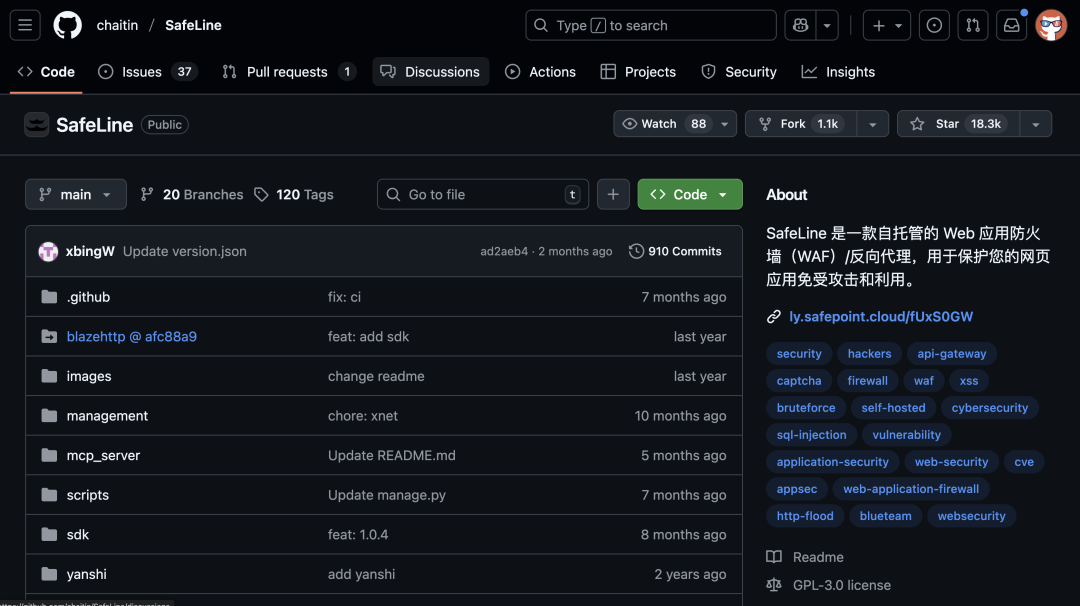Click the yanshi folder icon
This screenshot has height=606, width=1080.
point(49,574)
